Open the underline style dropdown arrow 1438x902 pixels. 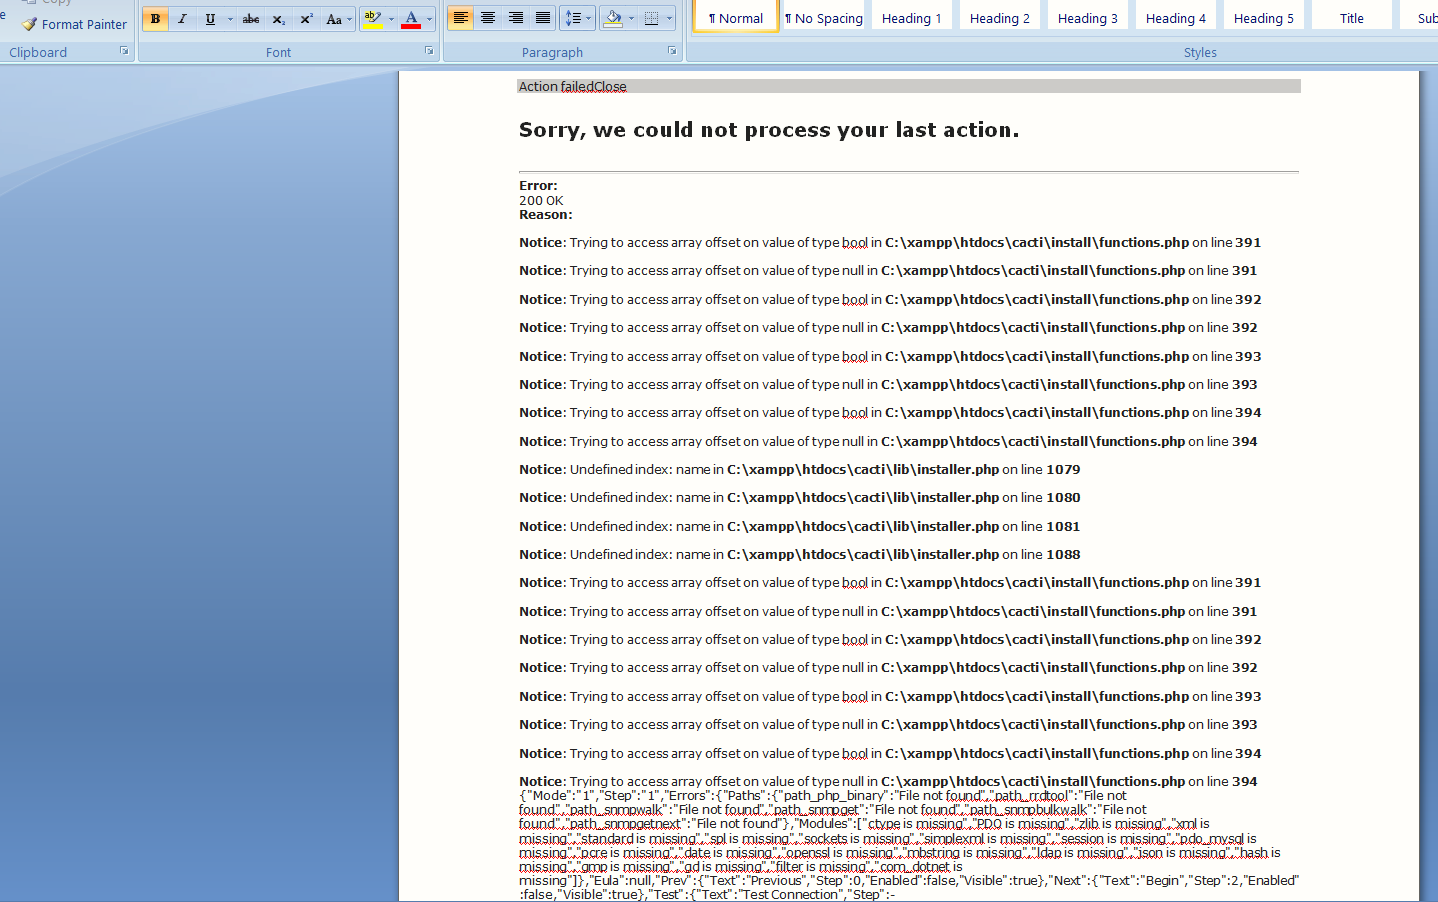(x=230, y=19)
